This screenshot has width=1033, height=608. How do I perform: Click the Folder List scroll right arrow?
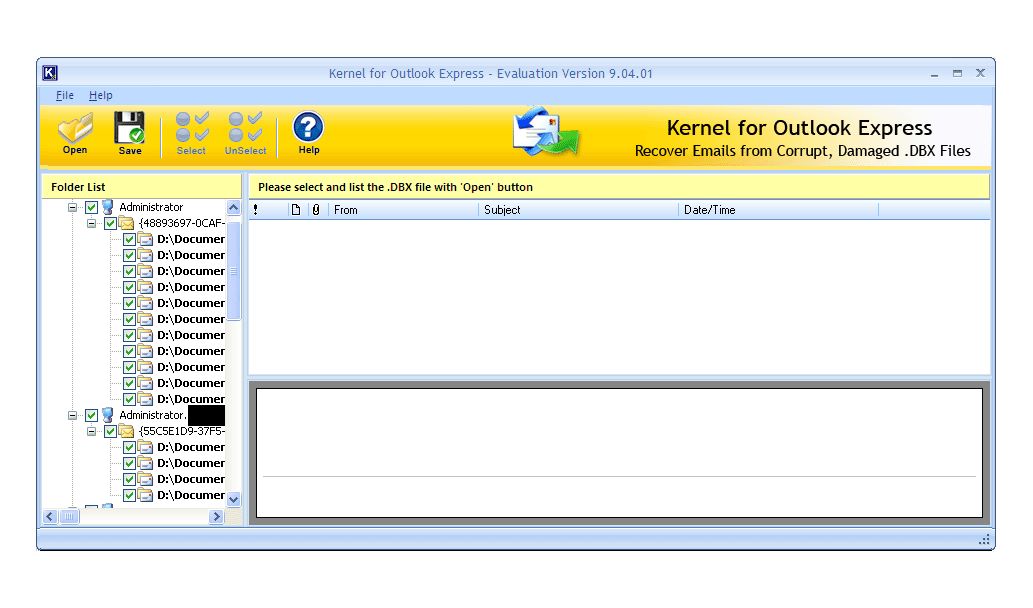[x=216, y=517]
